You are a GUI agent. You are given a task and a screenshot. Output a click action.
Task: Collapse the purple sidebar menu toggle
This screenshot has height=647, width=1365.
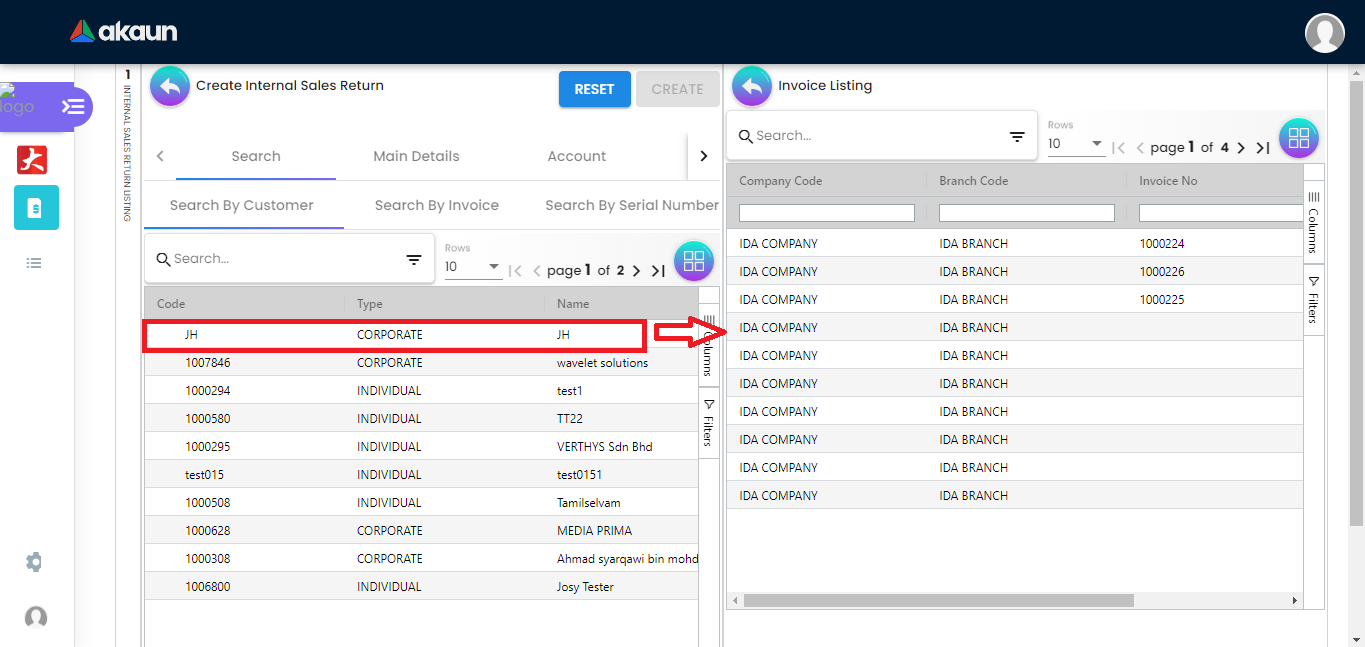(x=73, y=106)
